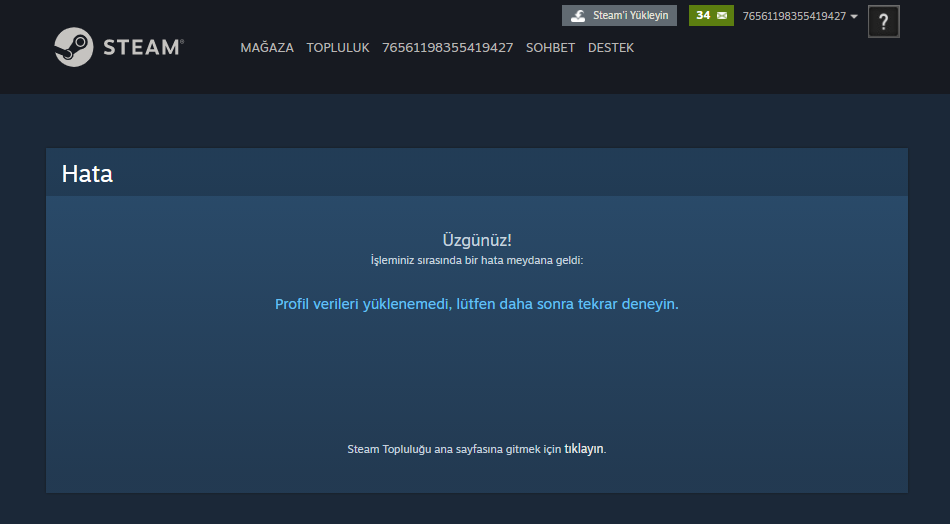Viewport: 950px width, 524px height.
Task: Open the DESTEK support page
Action: coord(611,48)
